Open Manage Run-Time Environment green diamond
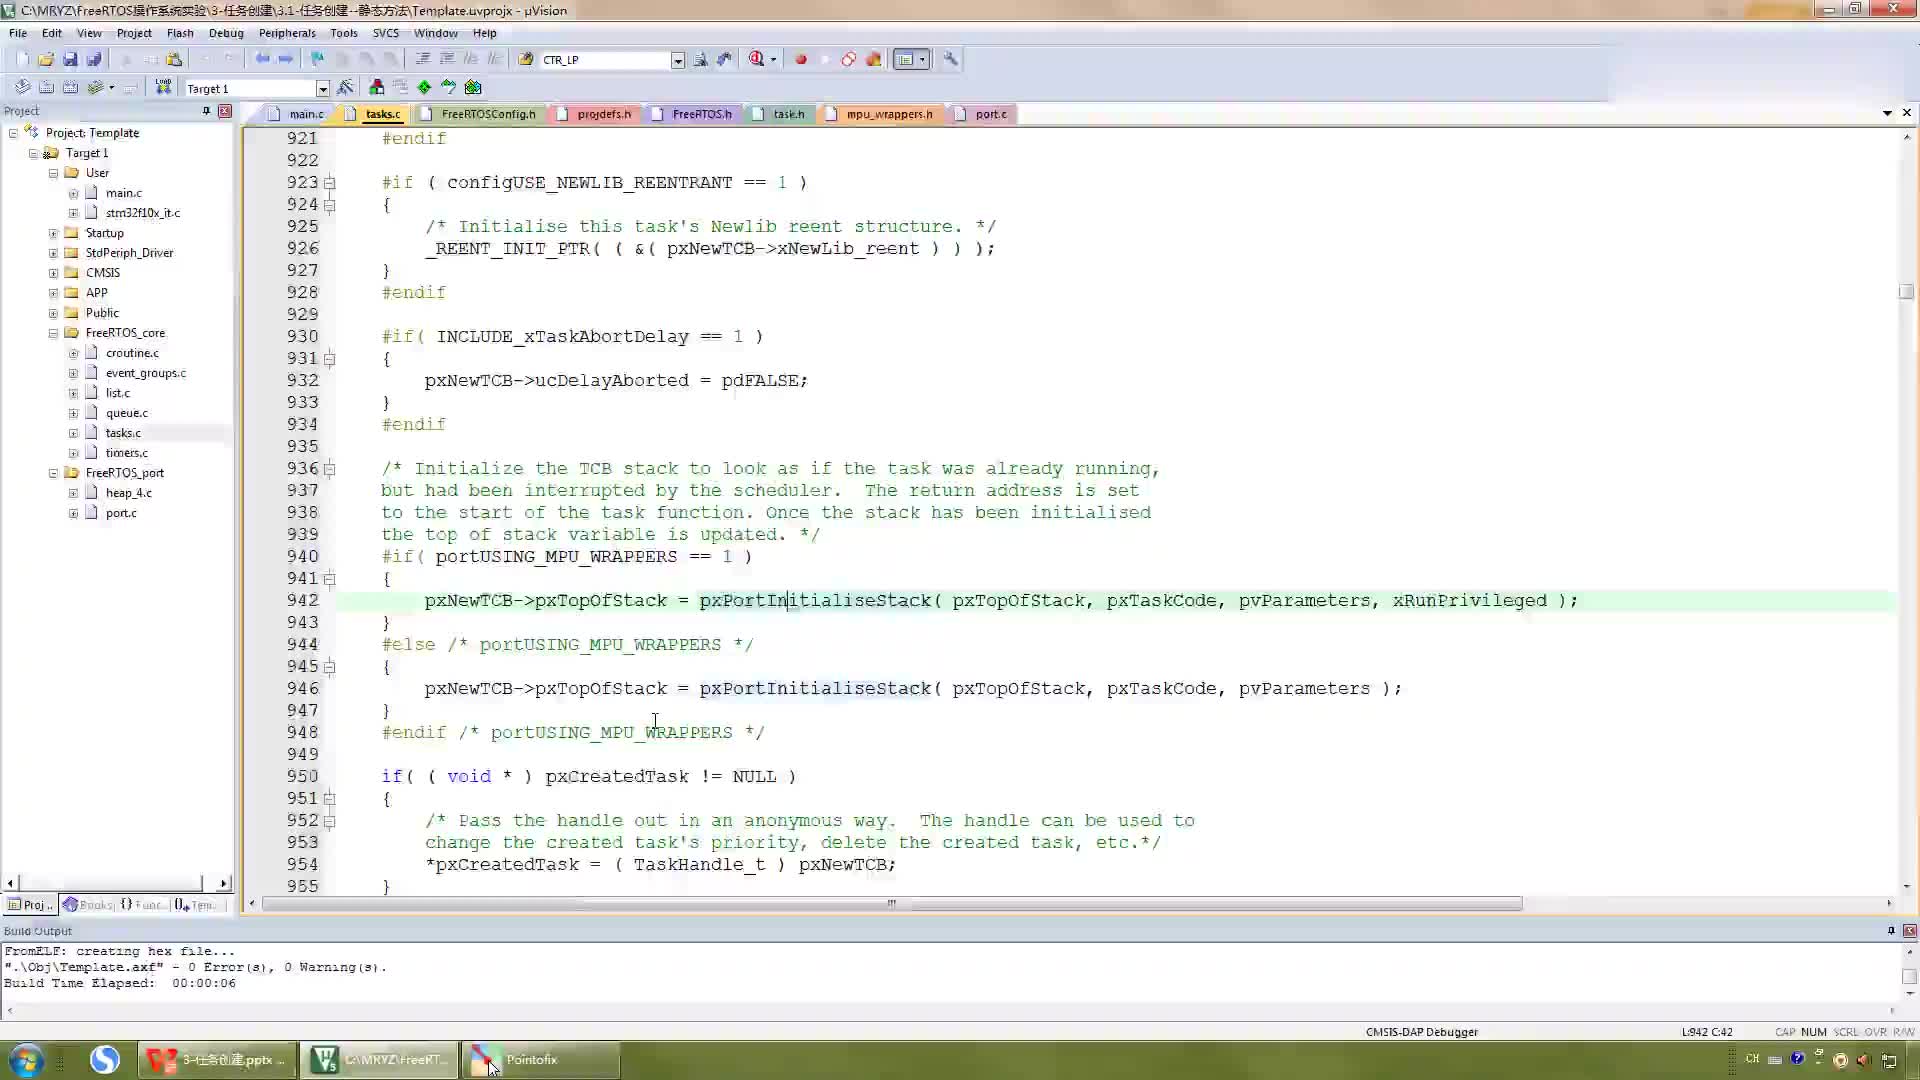 point(425,88)
